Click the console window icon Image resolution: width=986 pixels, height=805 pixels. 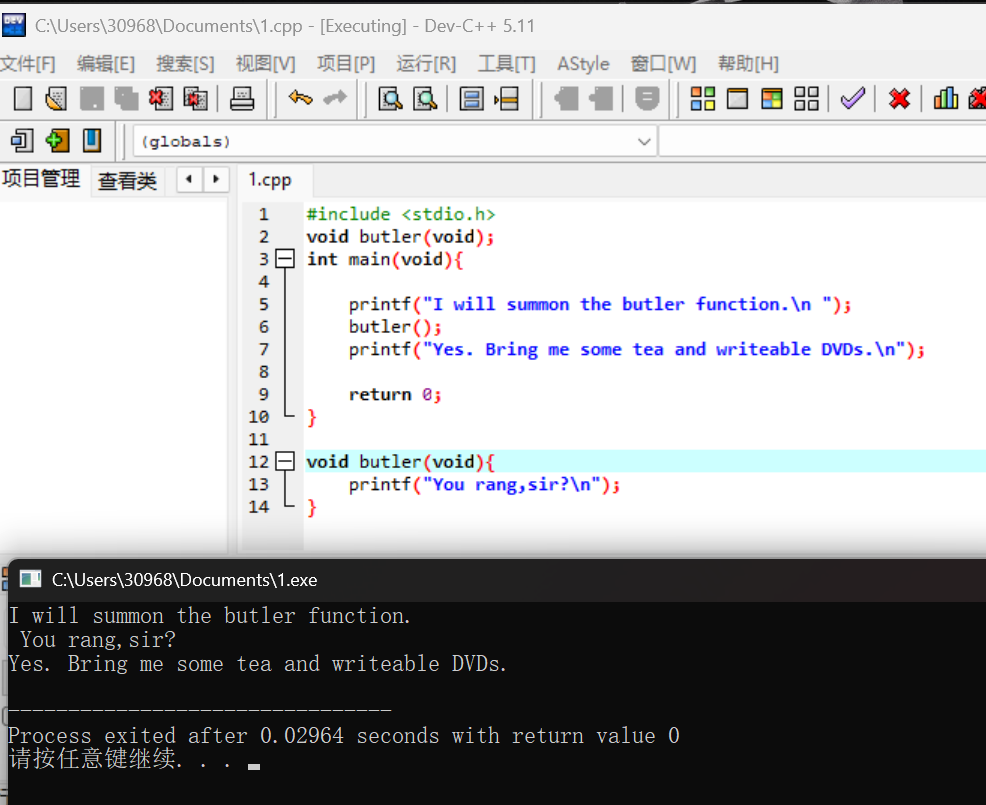pos(30,579)
